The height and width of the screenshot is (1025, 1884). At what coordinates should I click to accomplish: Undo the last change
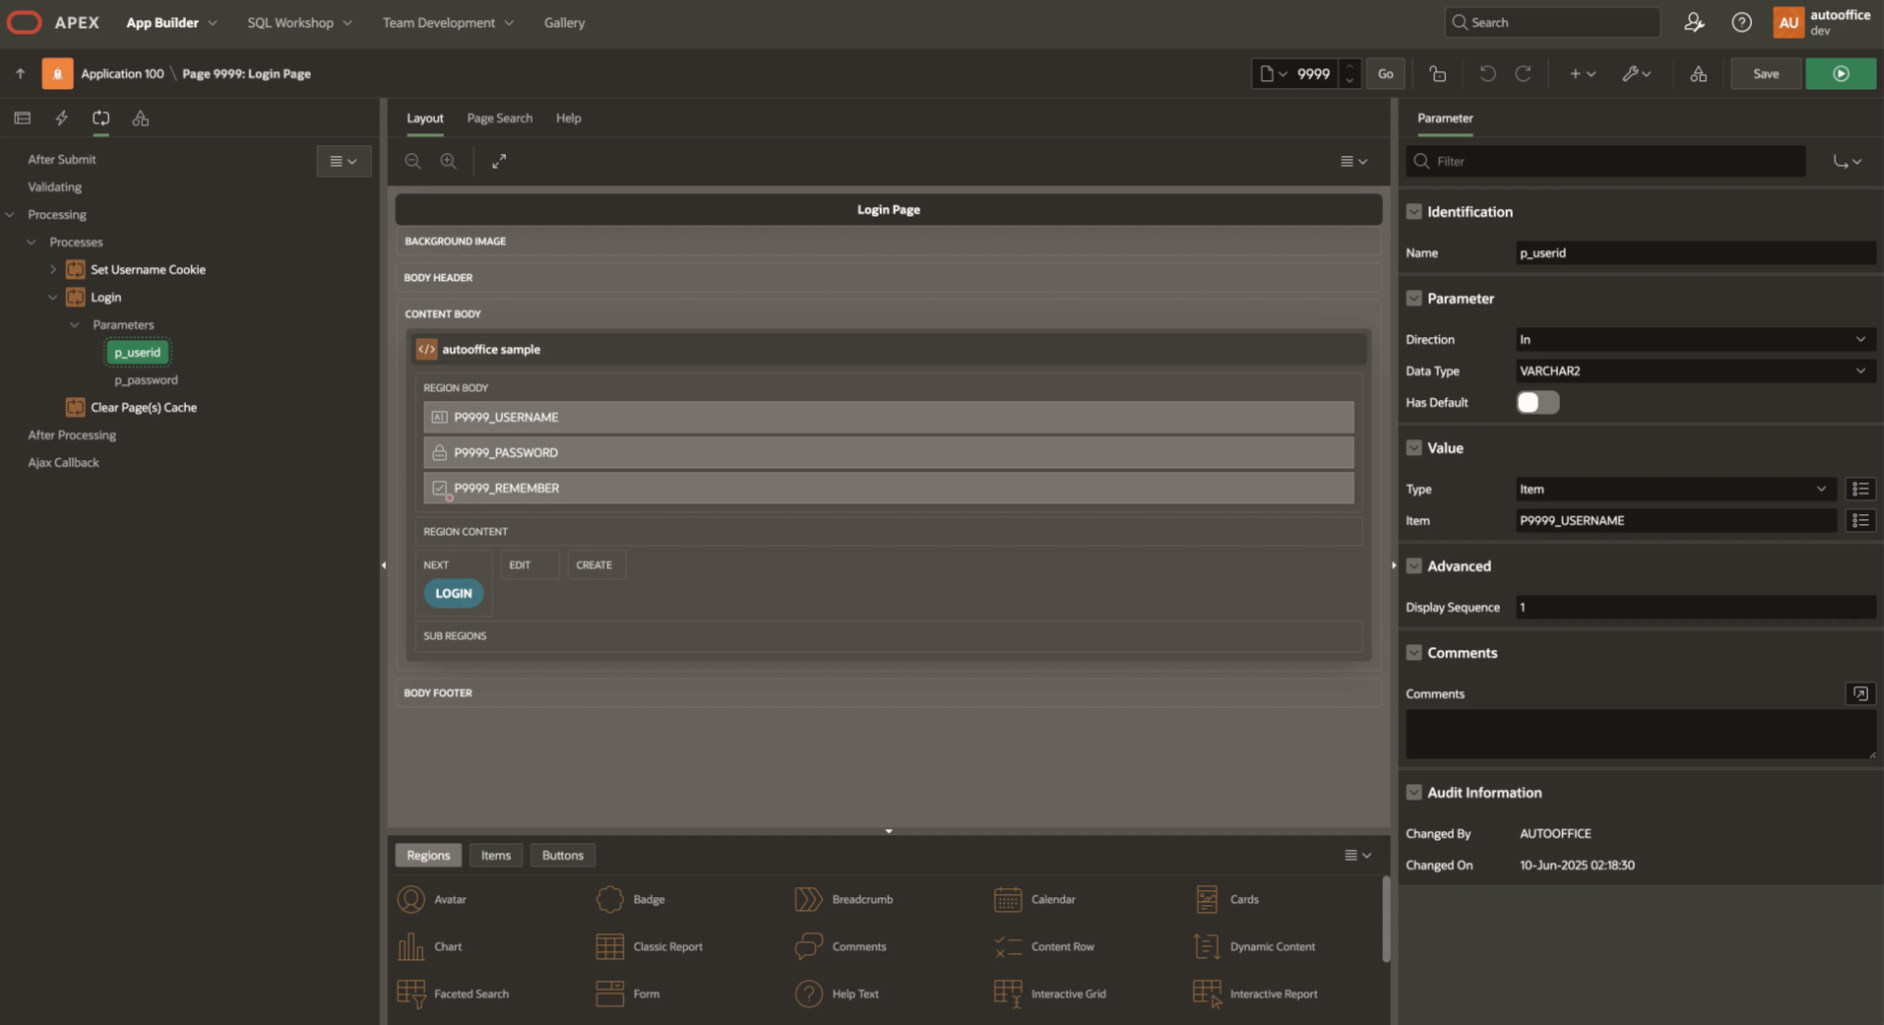[1487, 74]
